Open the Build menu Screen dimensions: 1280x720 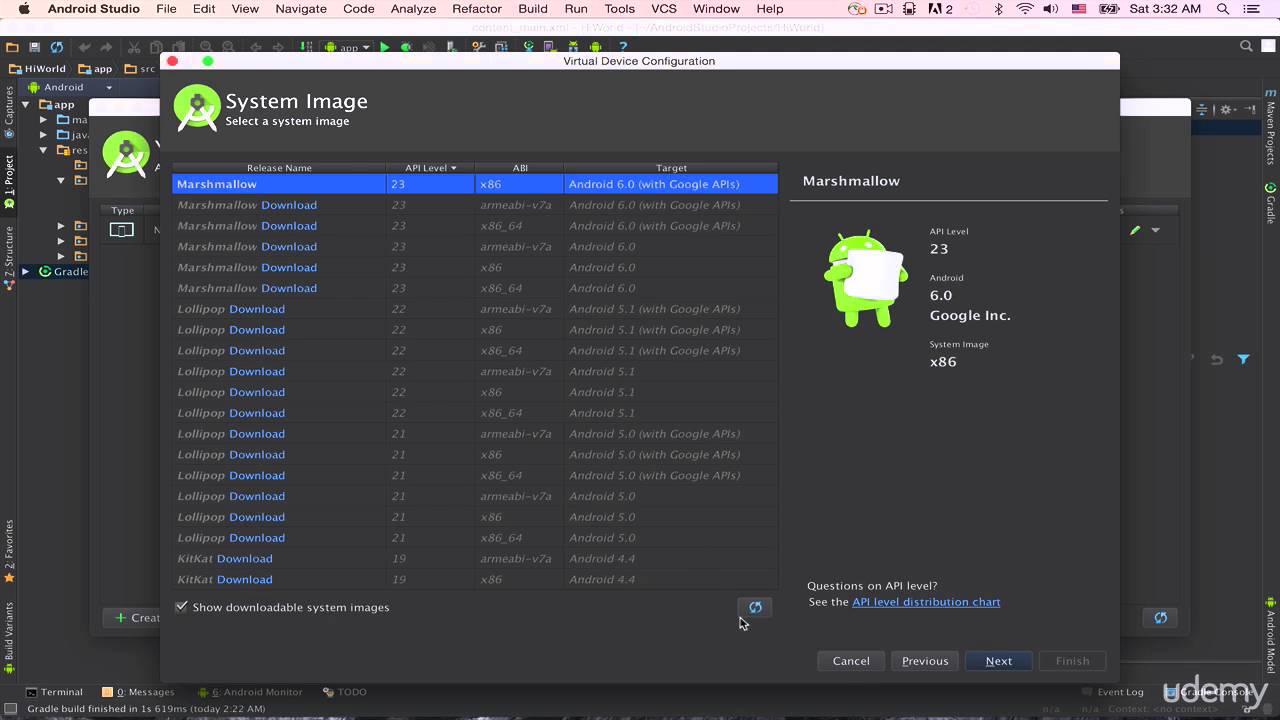point(533,9)
